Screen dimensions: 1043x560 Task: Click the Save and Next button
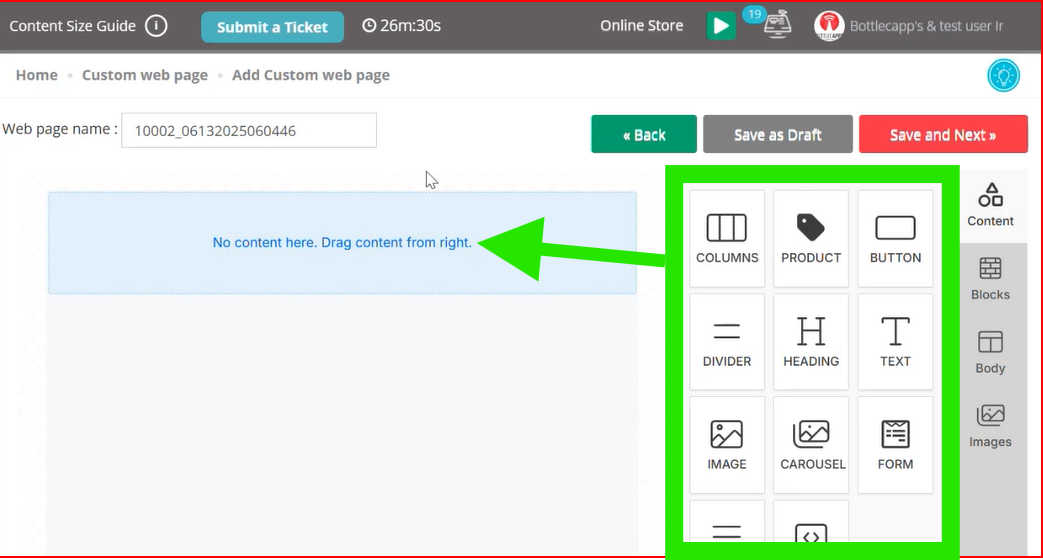(x=943, y=134)
